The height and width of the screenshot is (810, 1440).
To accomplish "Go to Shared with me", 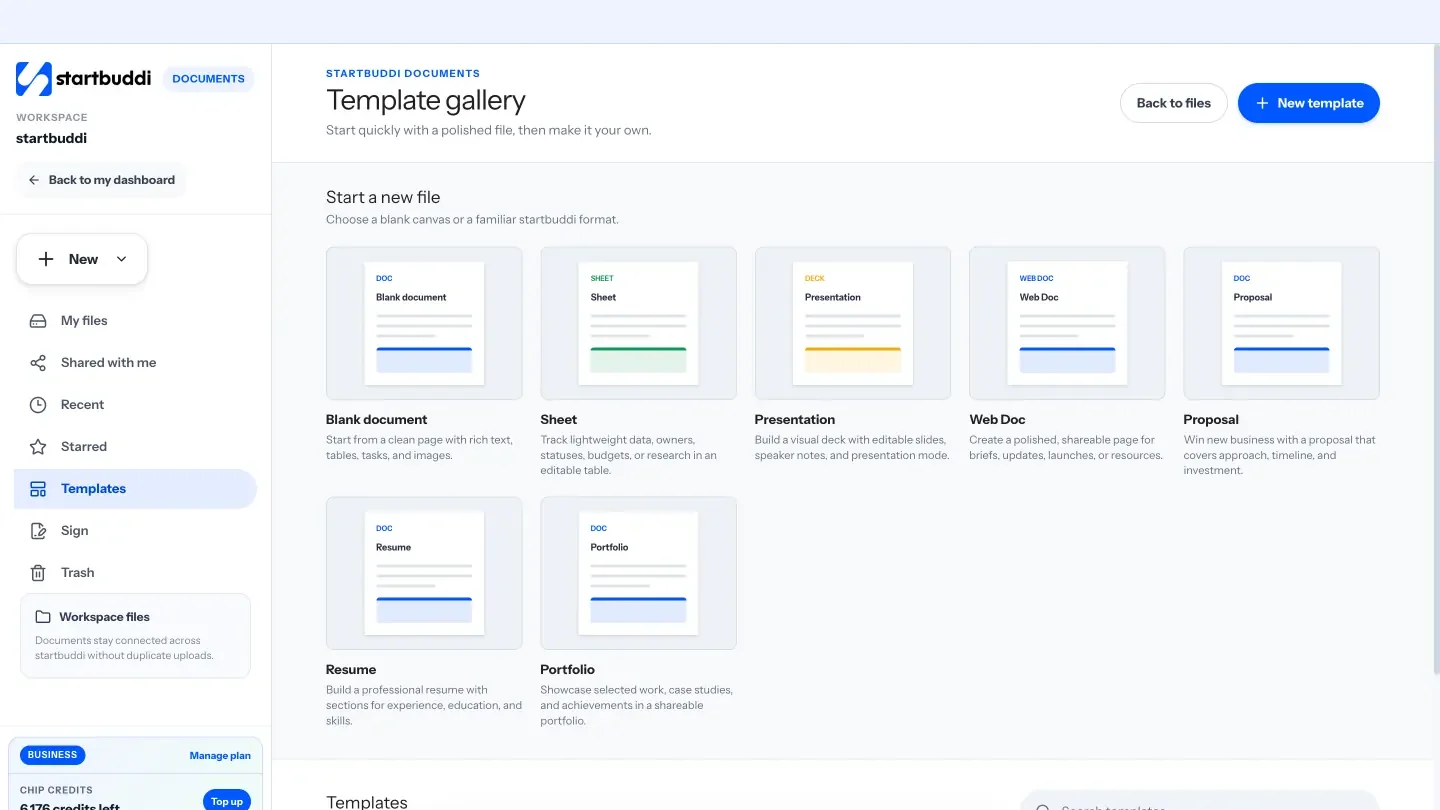I will tap(136, 363).
